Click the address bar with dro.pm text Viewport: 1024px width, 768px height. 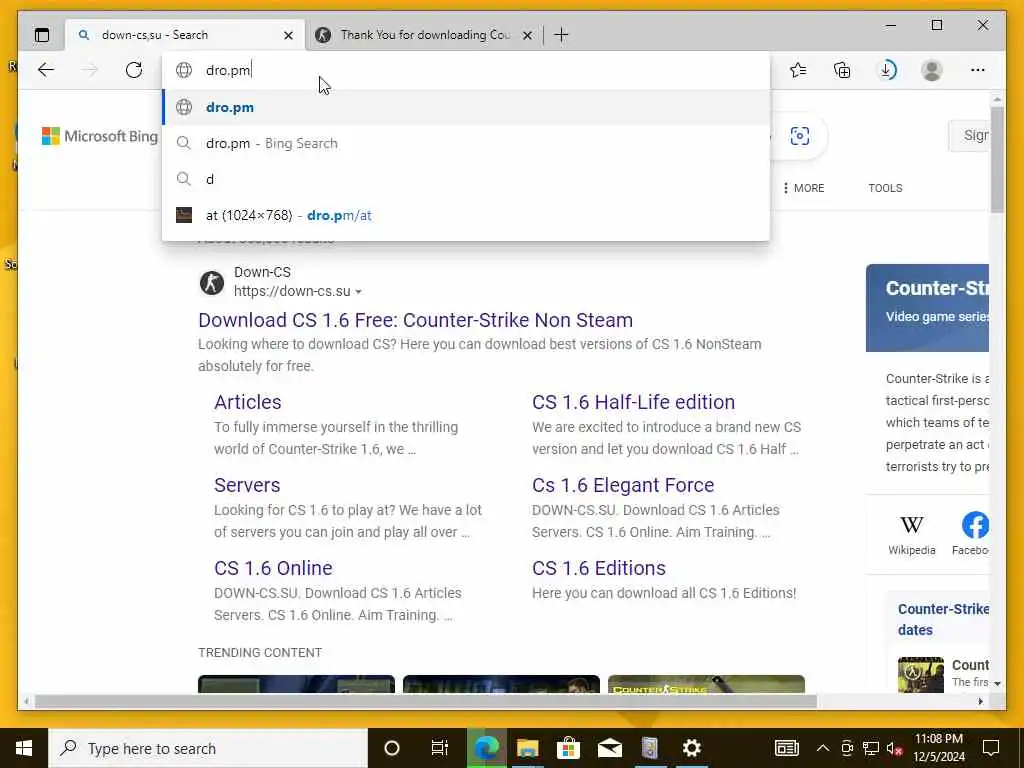pos(466,70)
